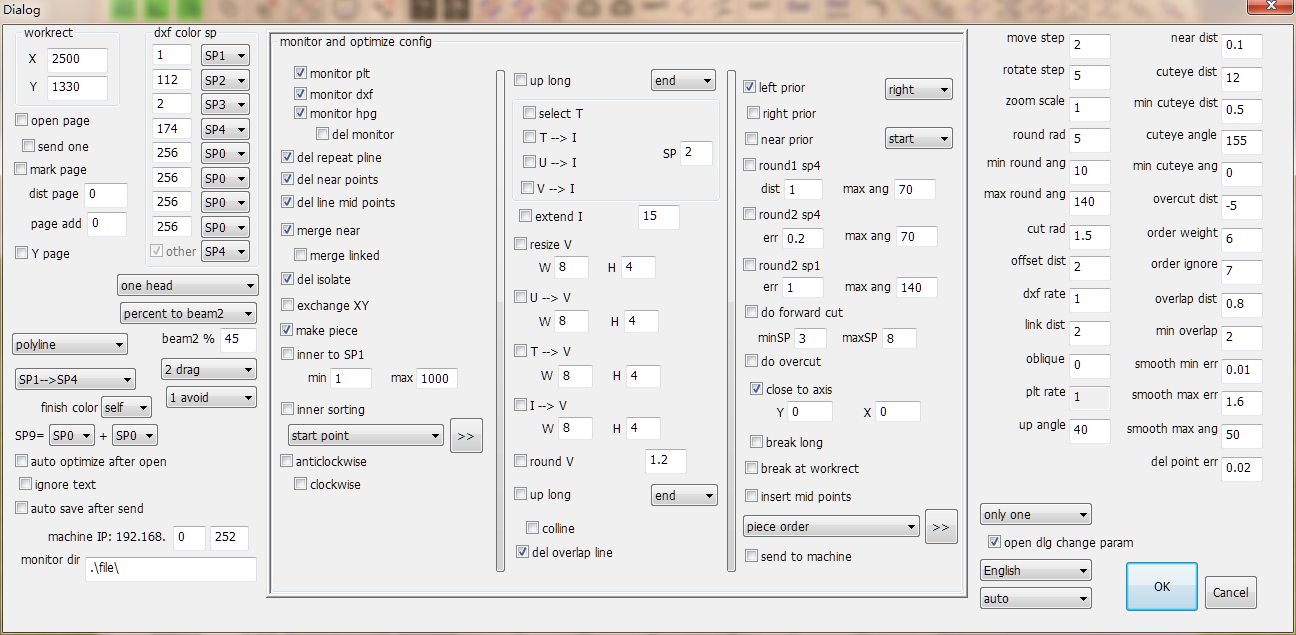Click the dist page field
Viewport: 1296px width, 635px height.
106,195
